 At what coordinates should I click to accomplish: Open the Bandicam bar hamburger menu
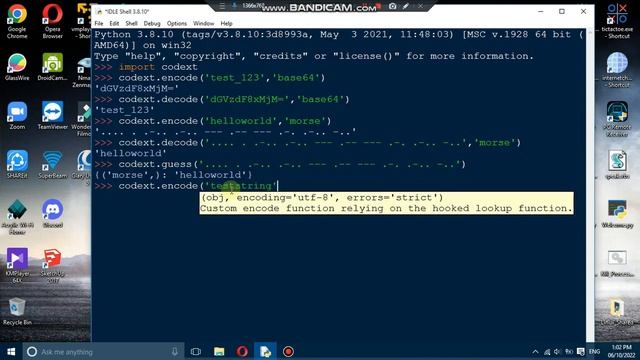coord(222,6)
